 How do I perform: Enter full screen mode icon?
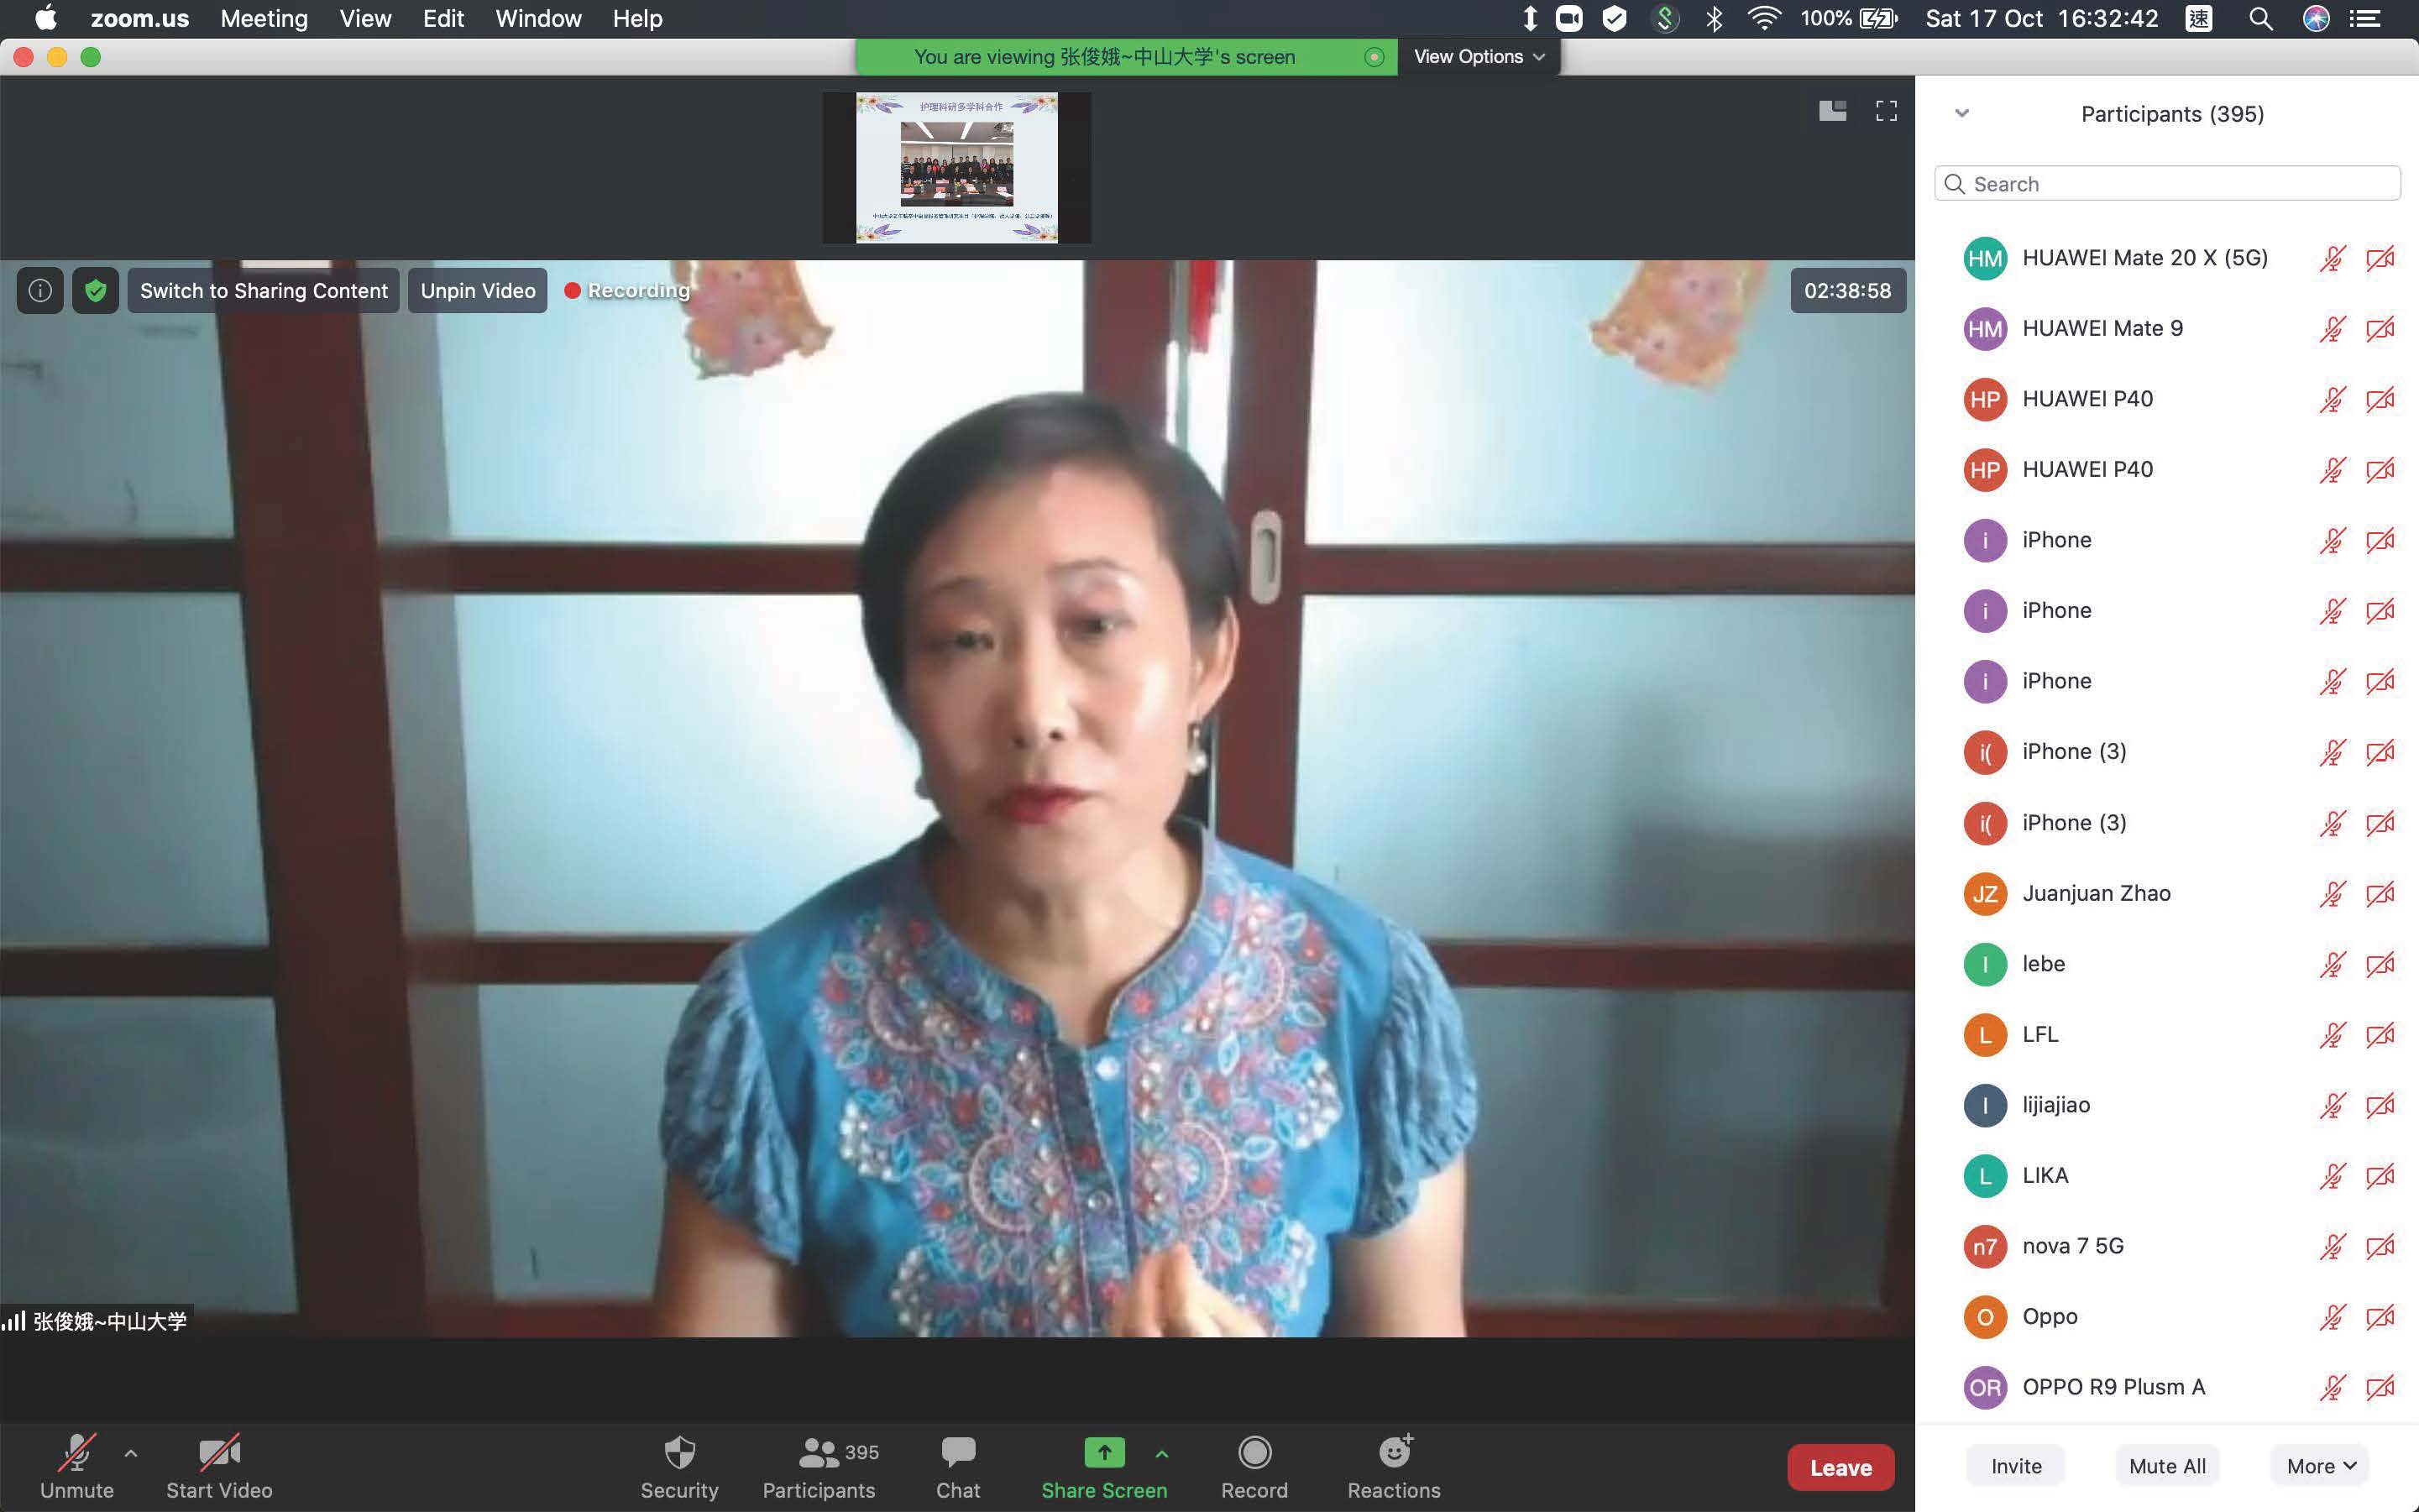(x=1886, y=111)
